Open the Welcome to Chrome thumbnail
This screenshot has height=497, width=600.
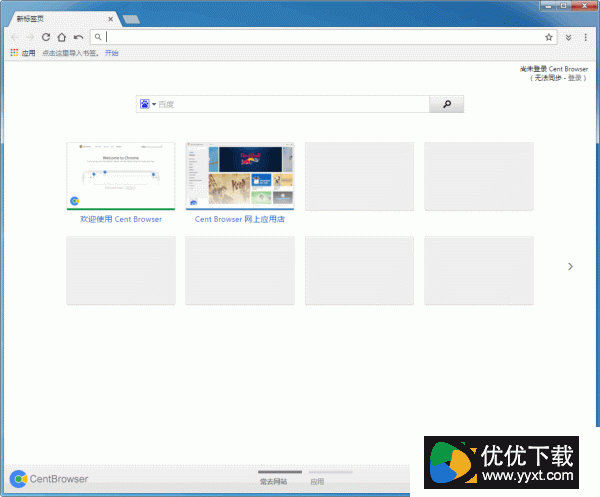click(x=121, y=176)
